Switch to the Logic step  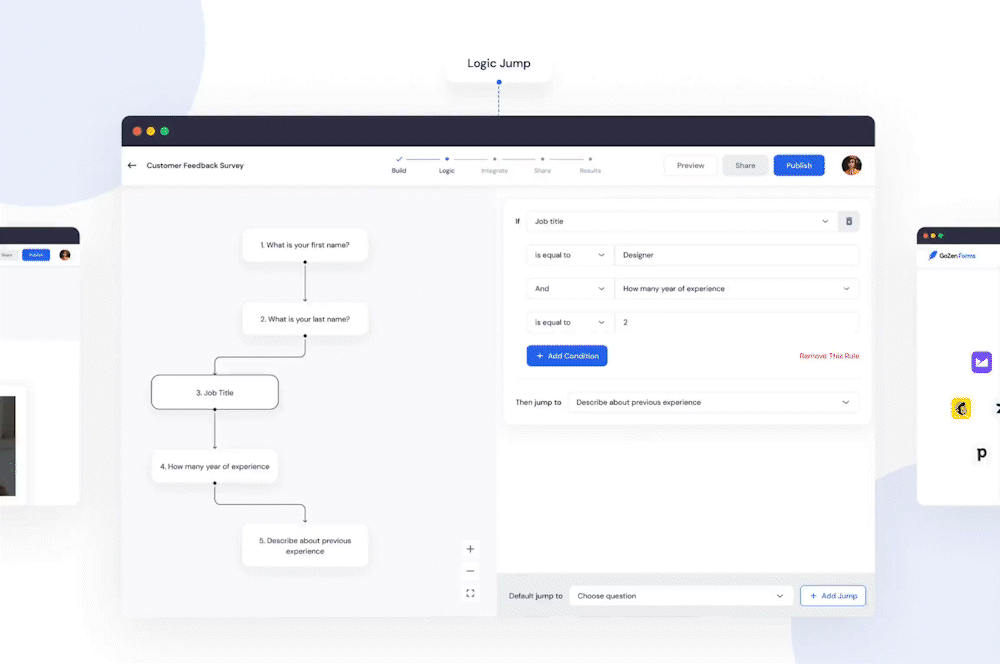pyautogui.click(x=446, y=165)
